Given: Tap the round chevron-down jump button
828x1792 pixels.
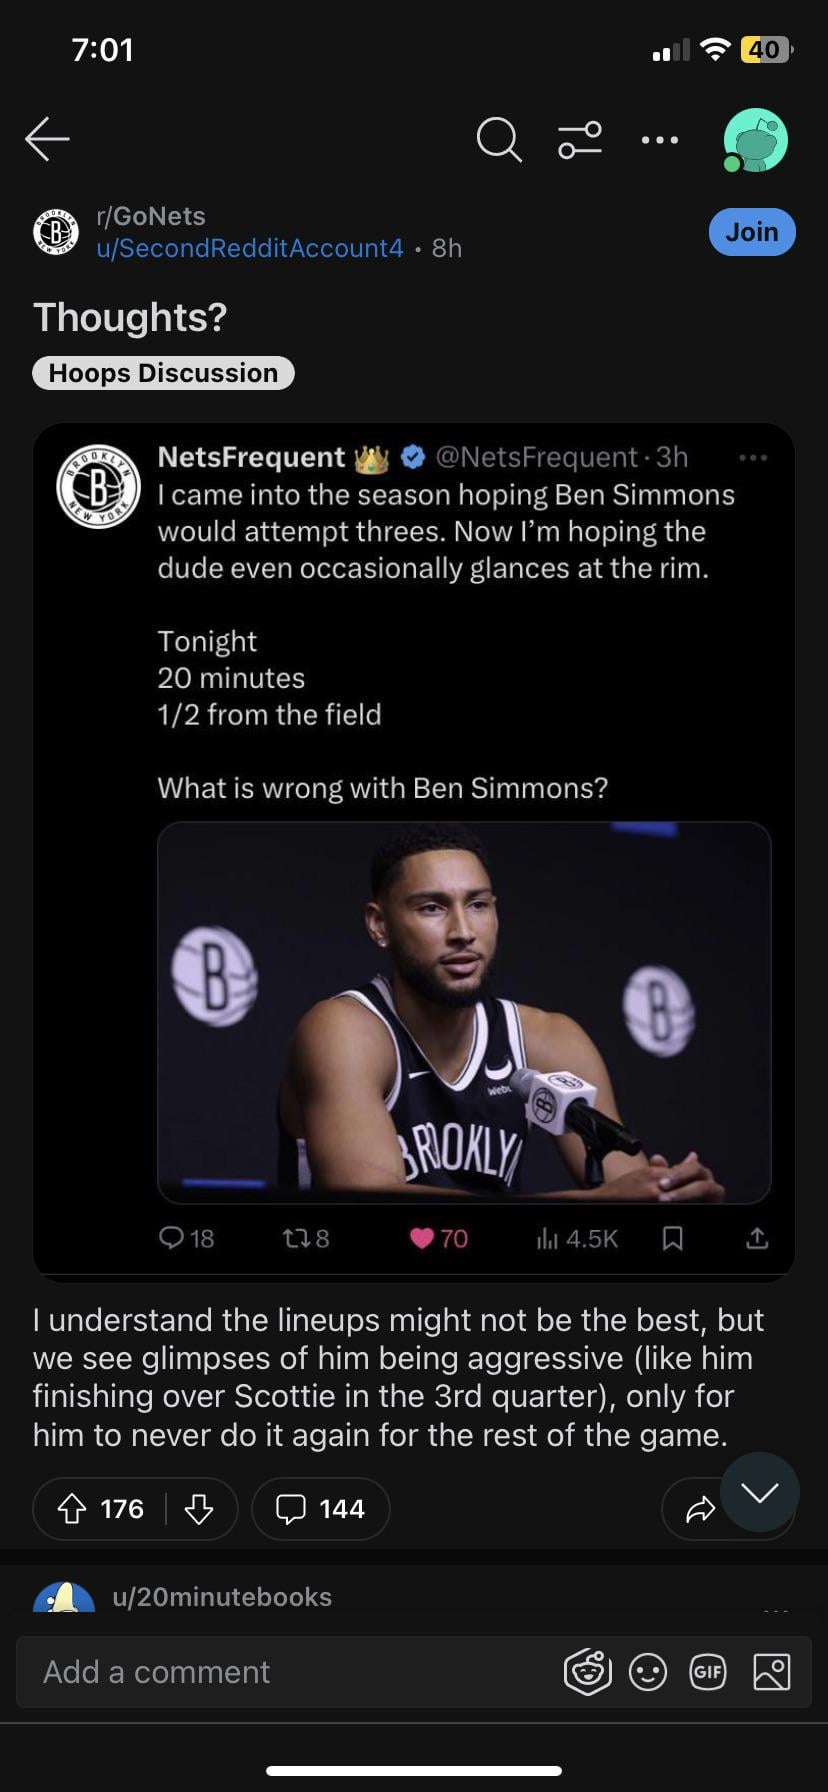Looking at the screenshot, I should coord(760,1493).
